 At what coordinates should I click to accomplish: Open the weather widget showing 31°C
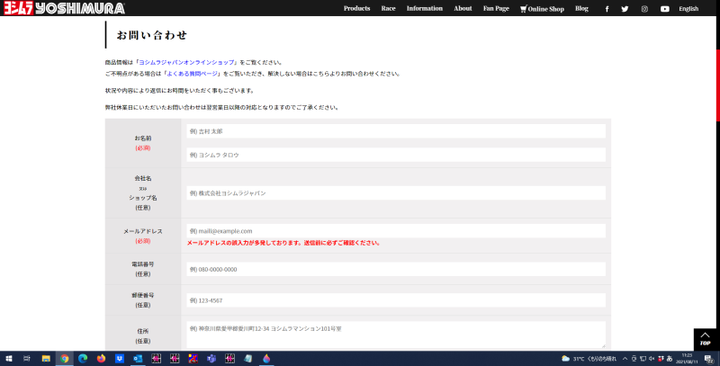[589, 359]
